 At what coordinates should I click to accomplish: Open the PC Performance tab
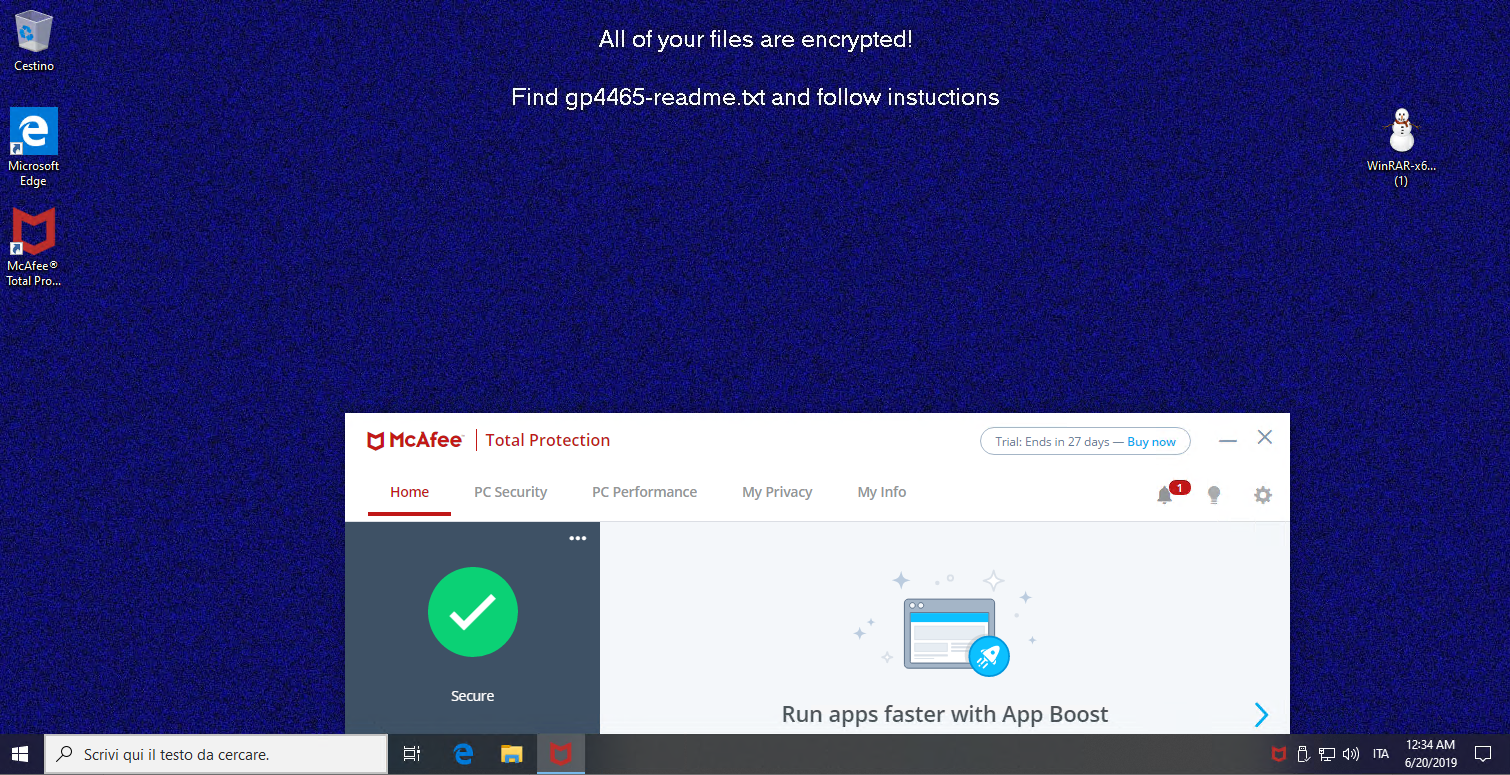pyautogui.click(x=644, y=492)
